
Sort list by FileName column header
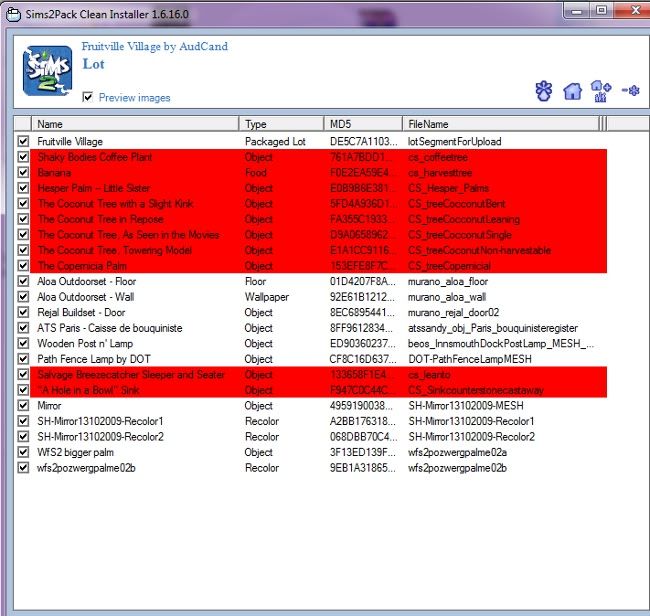coord(500,124)
